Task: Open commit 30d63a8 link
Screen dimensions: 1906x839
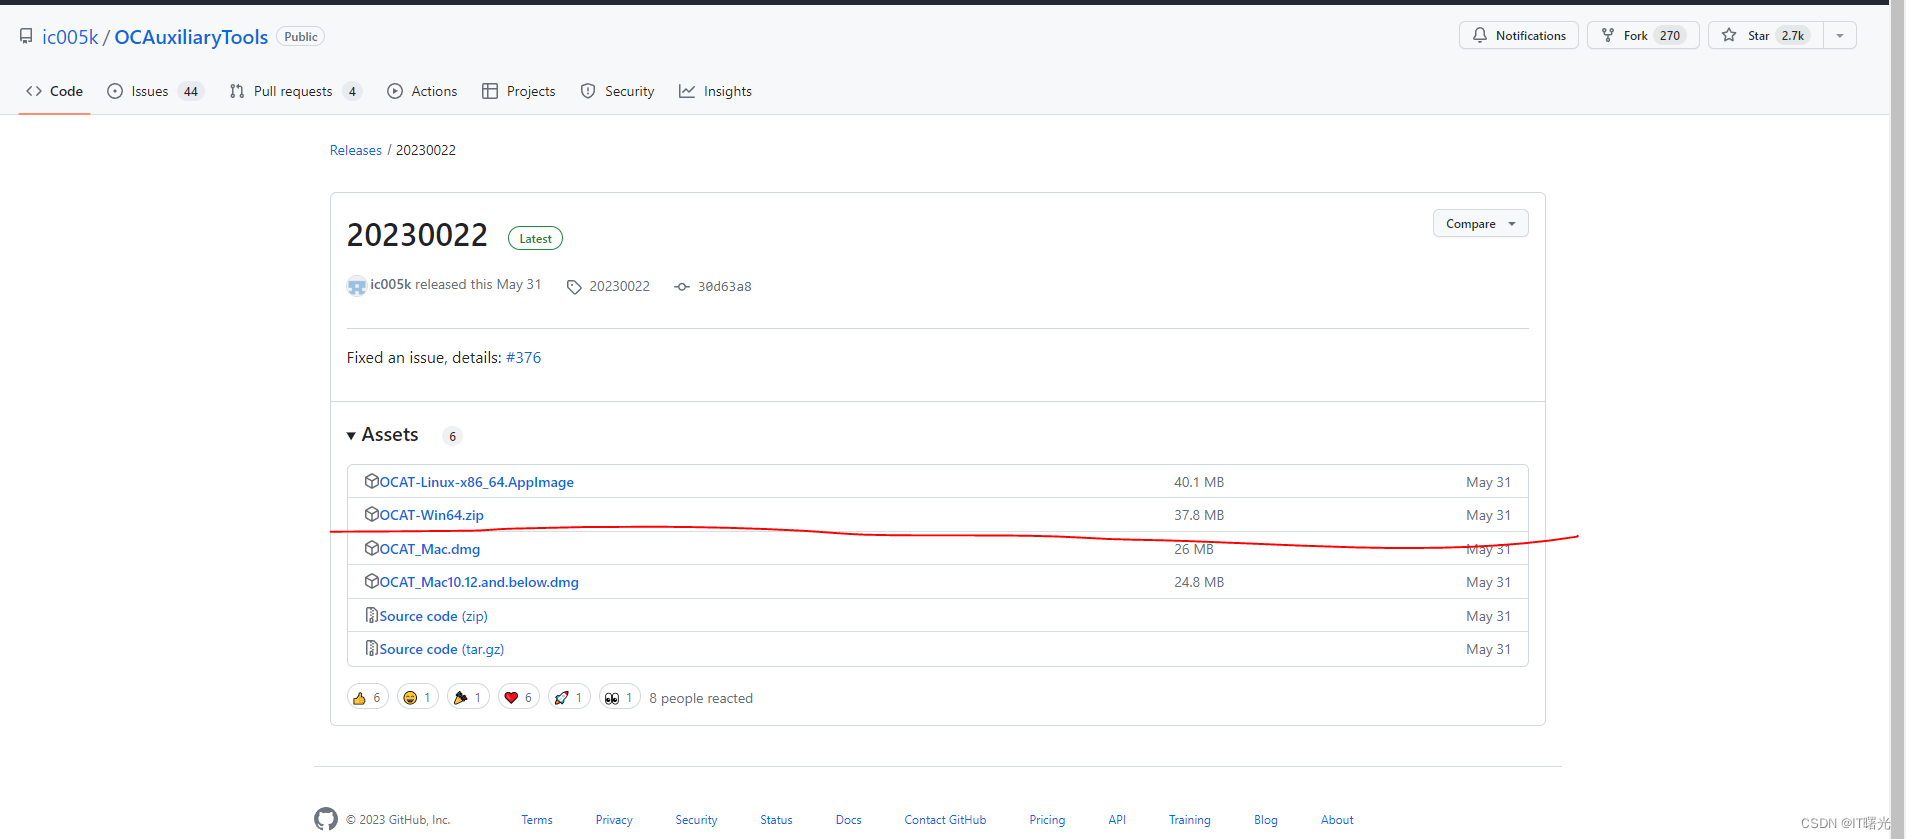Action: coord(724,286)
